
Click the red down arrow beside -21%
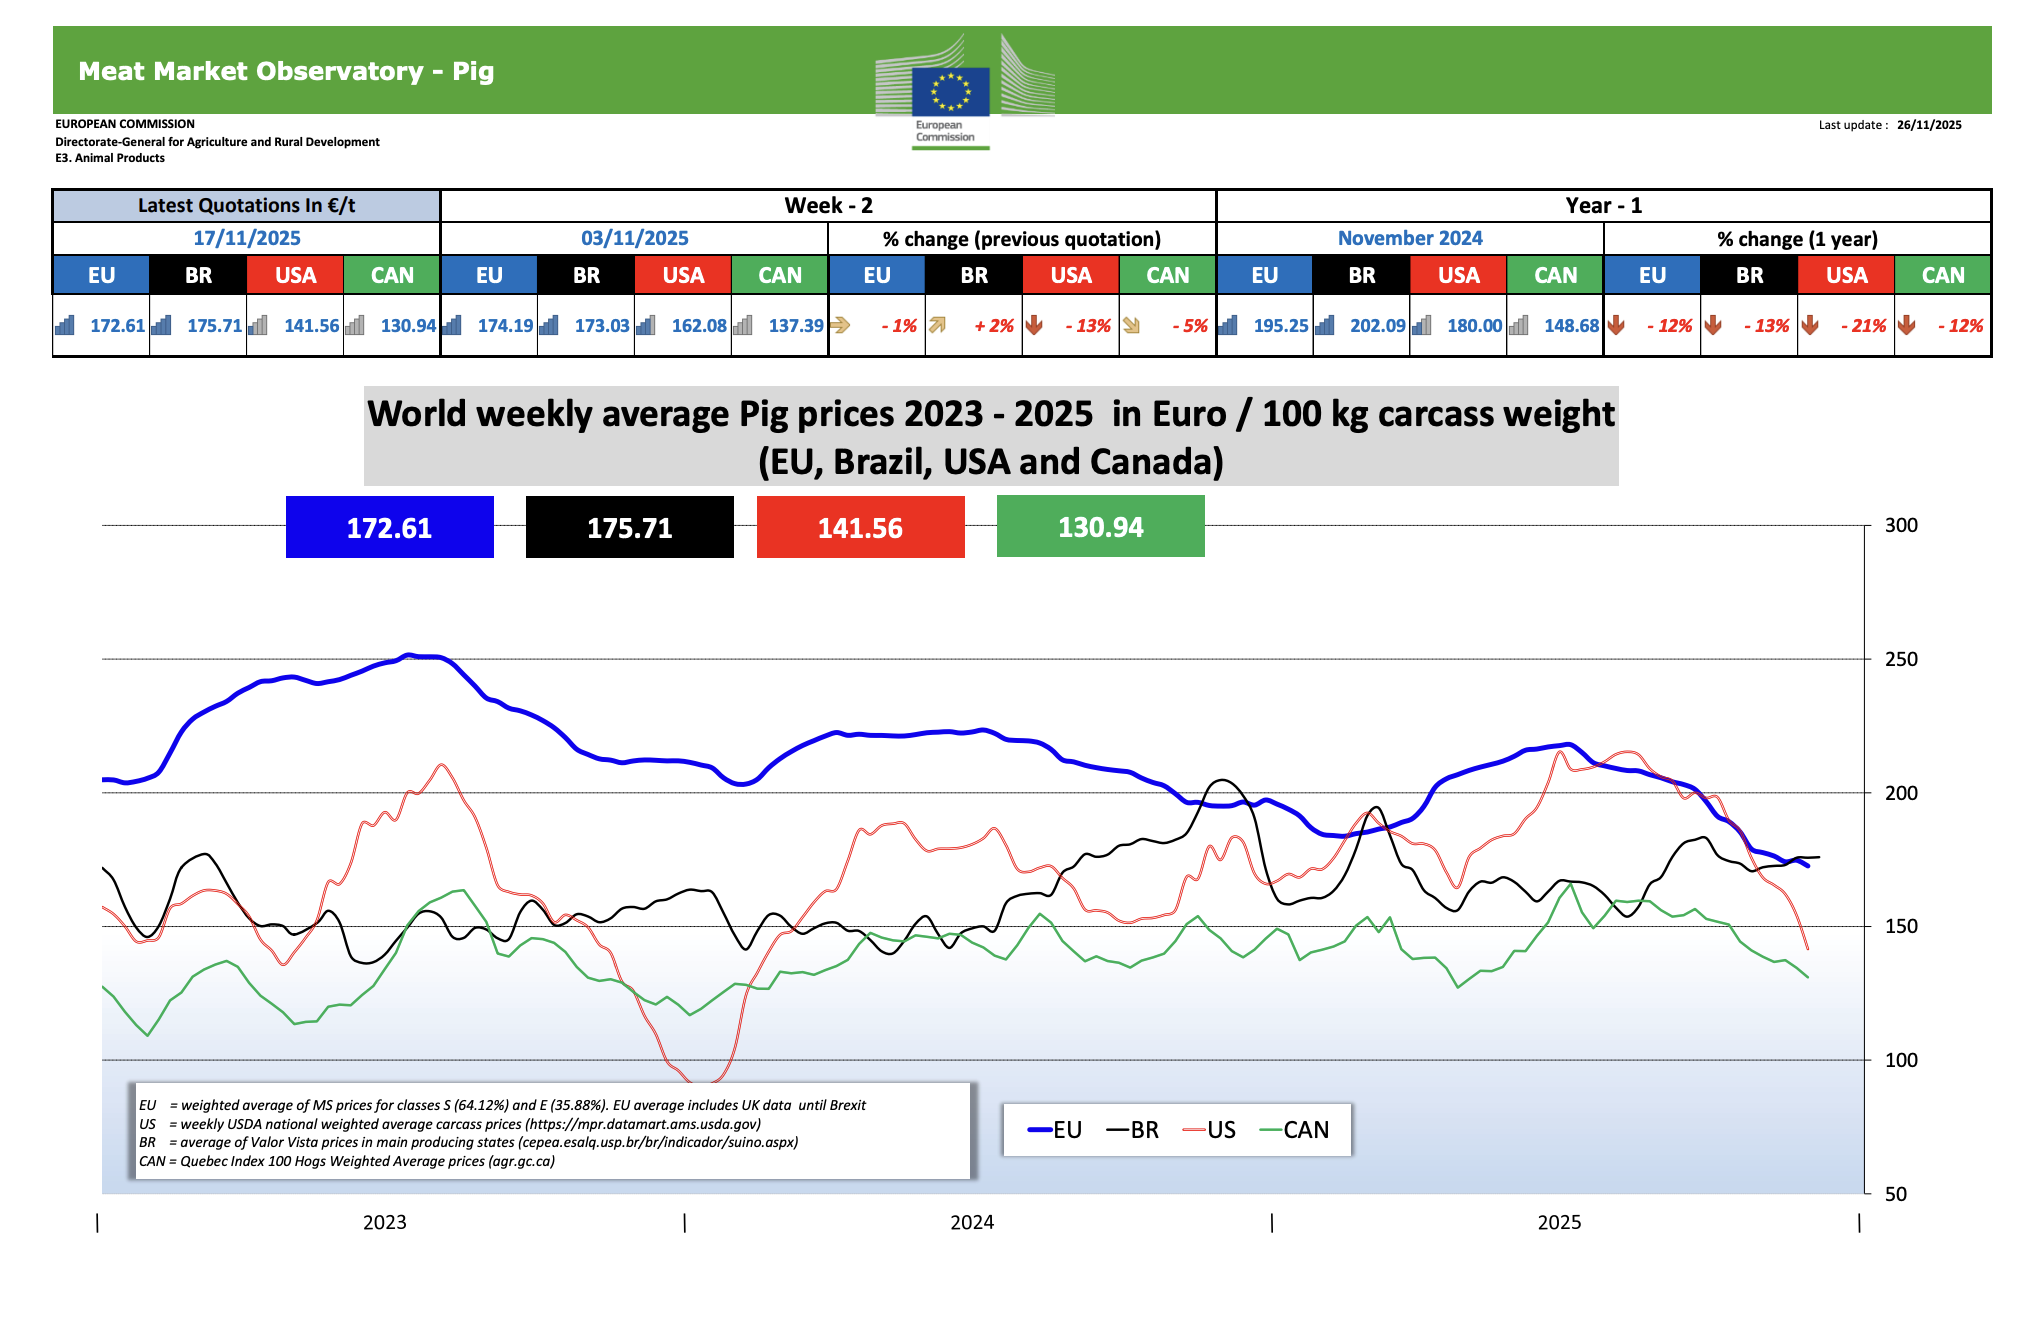(x=1810, y=325)
